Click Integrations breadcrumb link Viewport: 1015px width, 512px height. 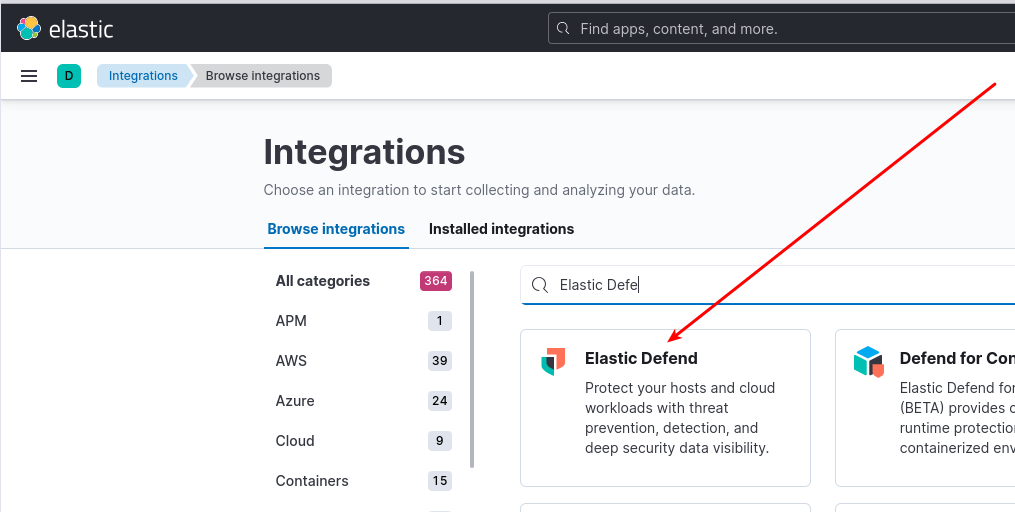click(143, 76)
